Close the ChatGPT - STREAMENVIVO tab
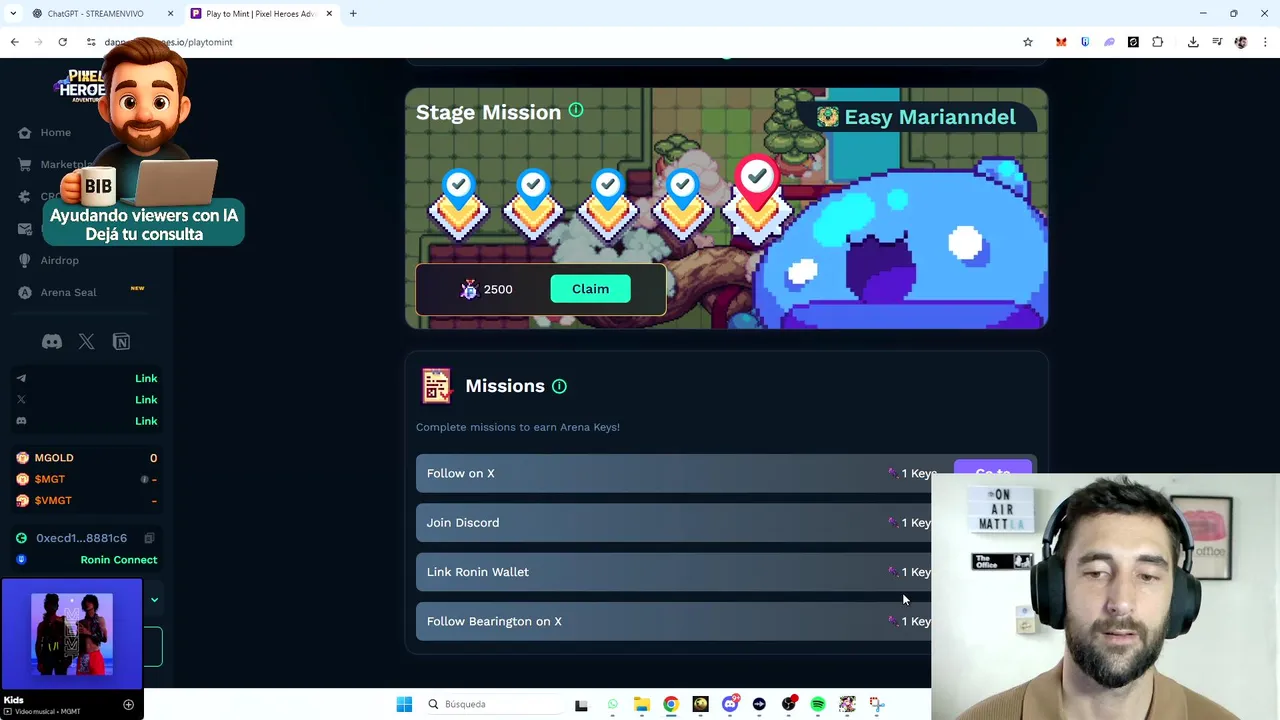This screenshot has height=720, width=1280. tap(170, 14)
